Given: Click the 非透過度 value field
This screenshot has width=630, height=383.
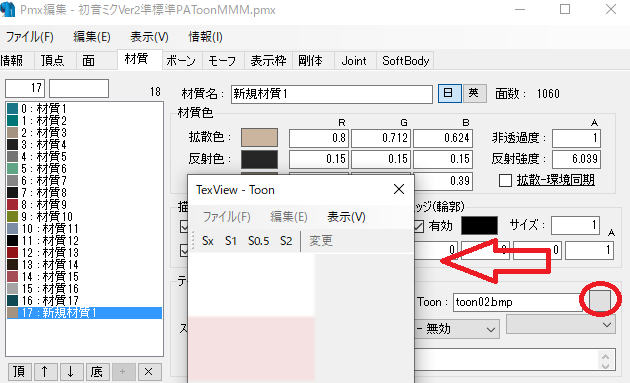Looking at the screenshot, I should (577, 138).
